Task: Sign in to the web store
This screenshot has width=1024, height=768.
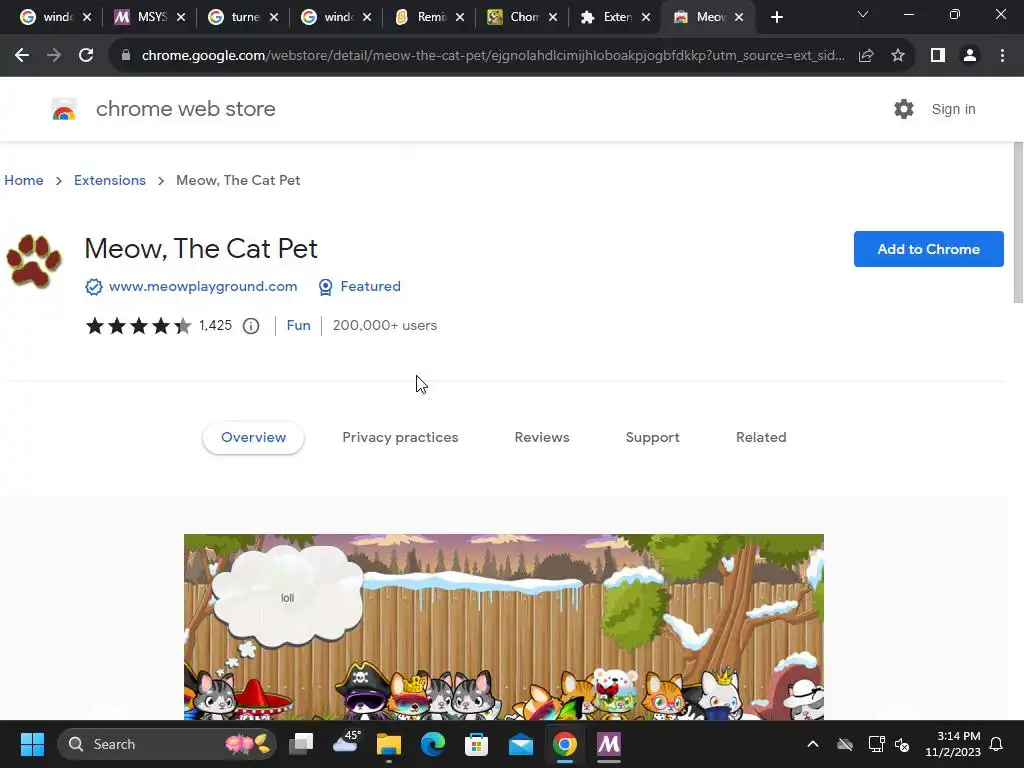Action: [953, 109]
